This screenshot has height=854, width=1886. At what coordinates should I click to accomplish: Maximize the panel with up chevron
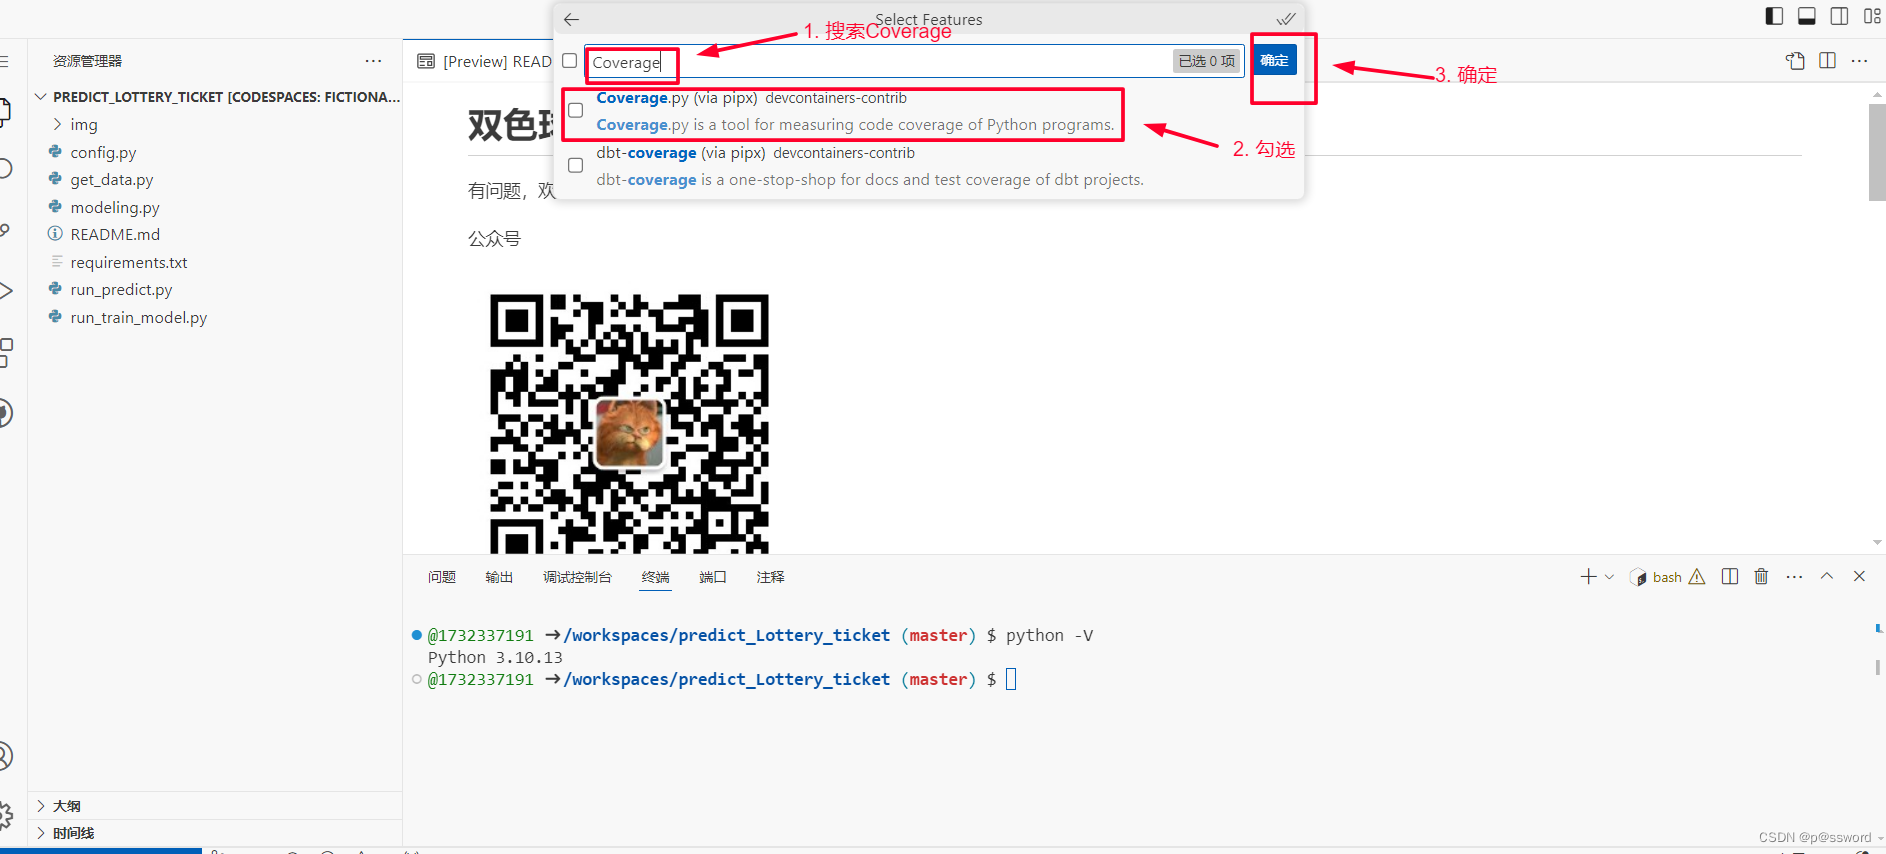tap(1827, 576)
